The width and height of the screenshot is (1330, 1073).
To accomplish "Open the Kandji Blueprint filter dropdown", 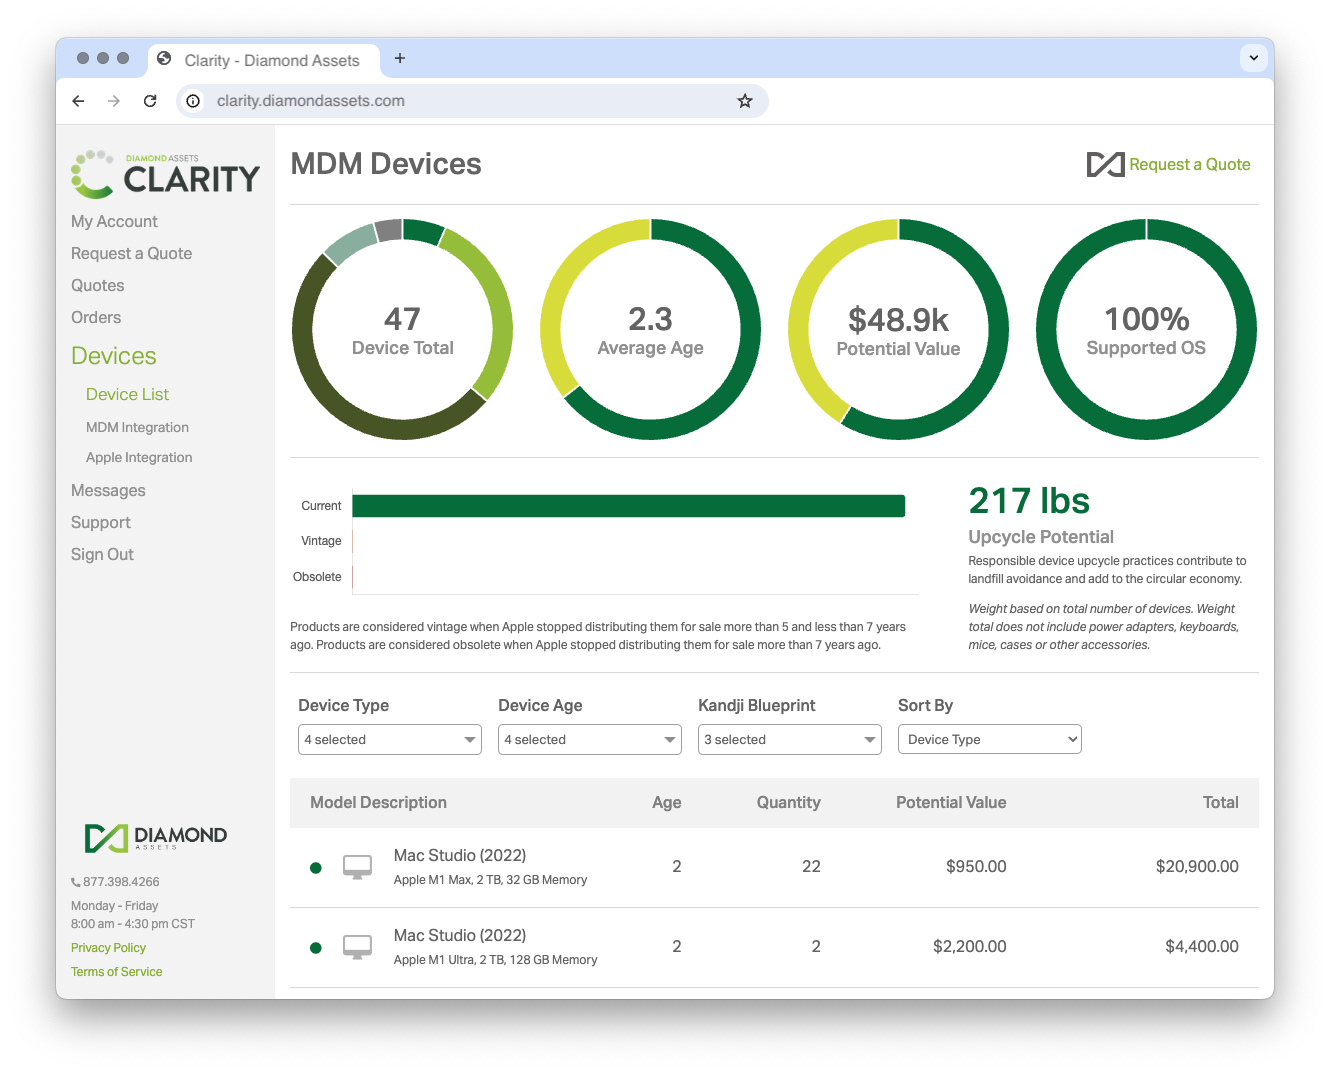I will [x=790, y=740].
